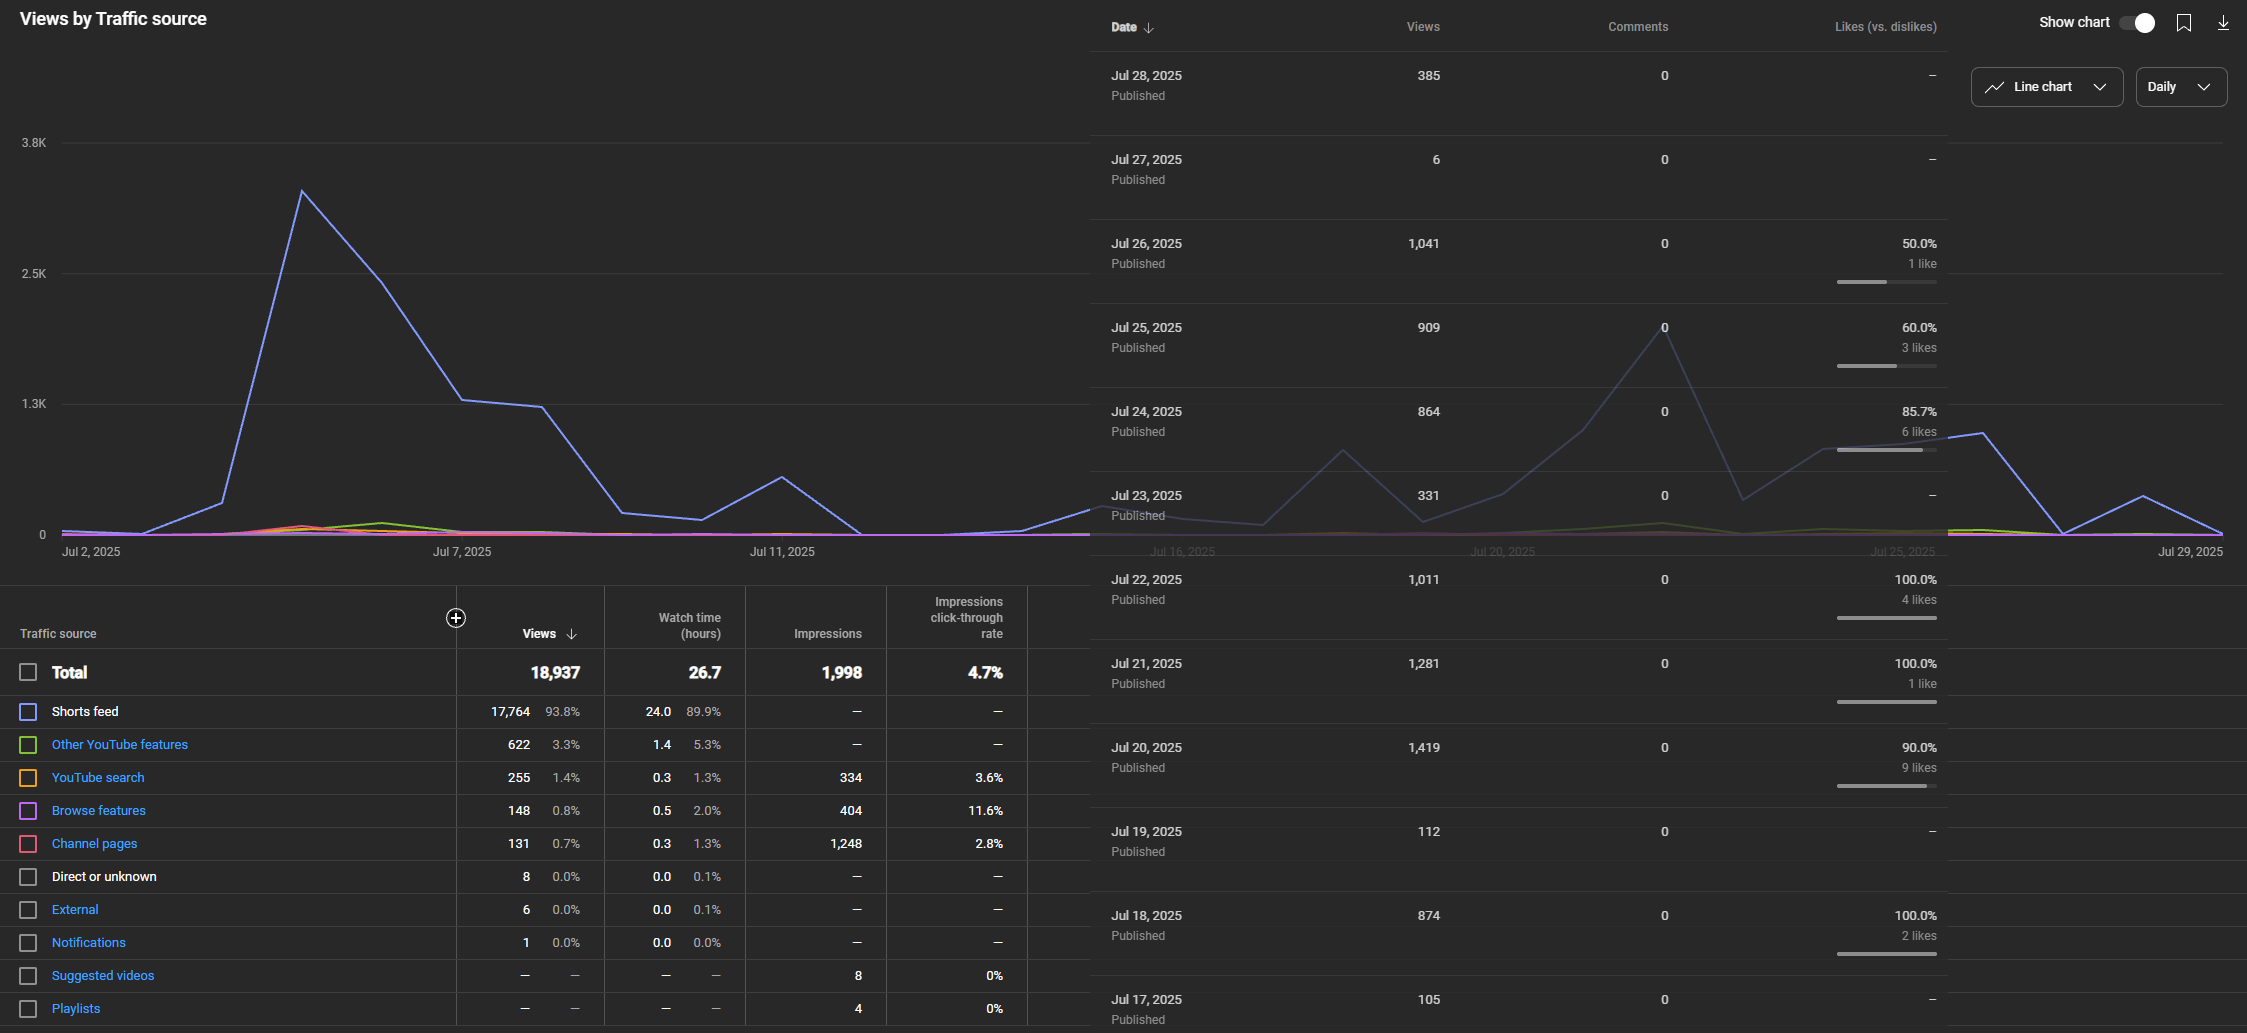Click the Traffic source column header
The height and width of the screenshot is (1033, 2247).
point(58,634)
